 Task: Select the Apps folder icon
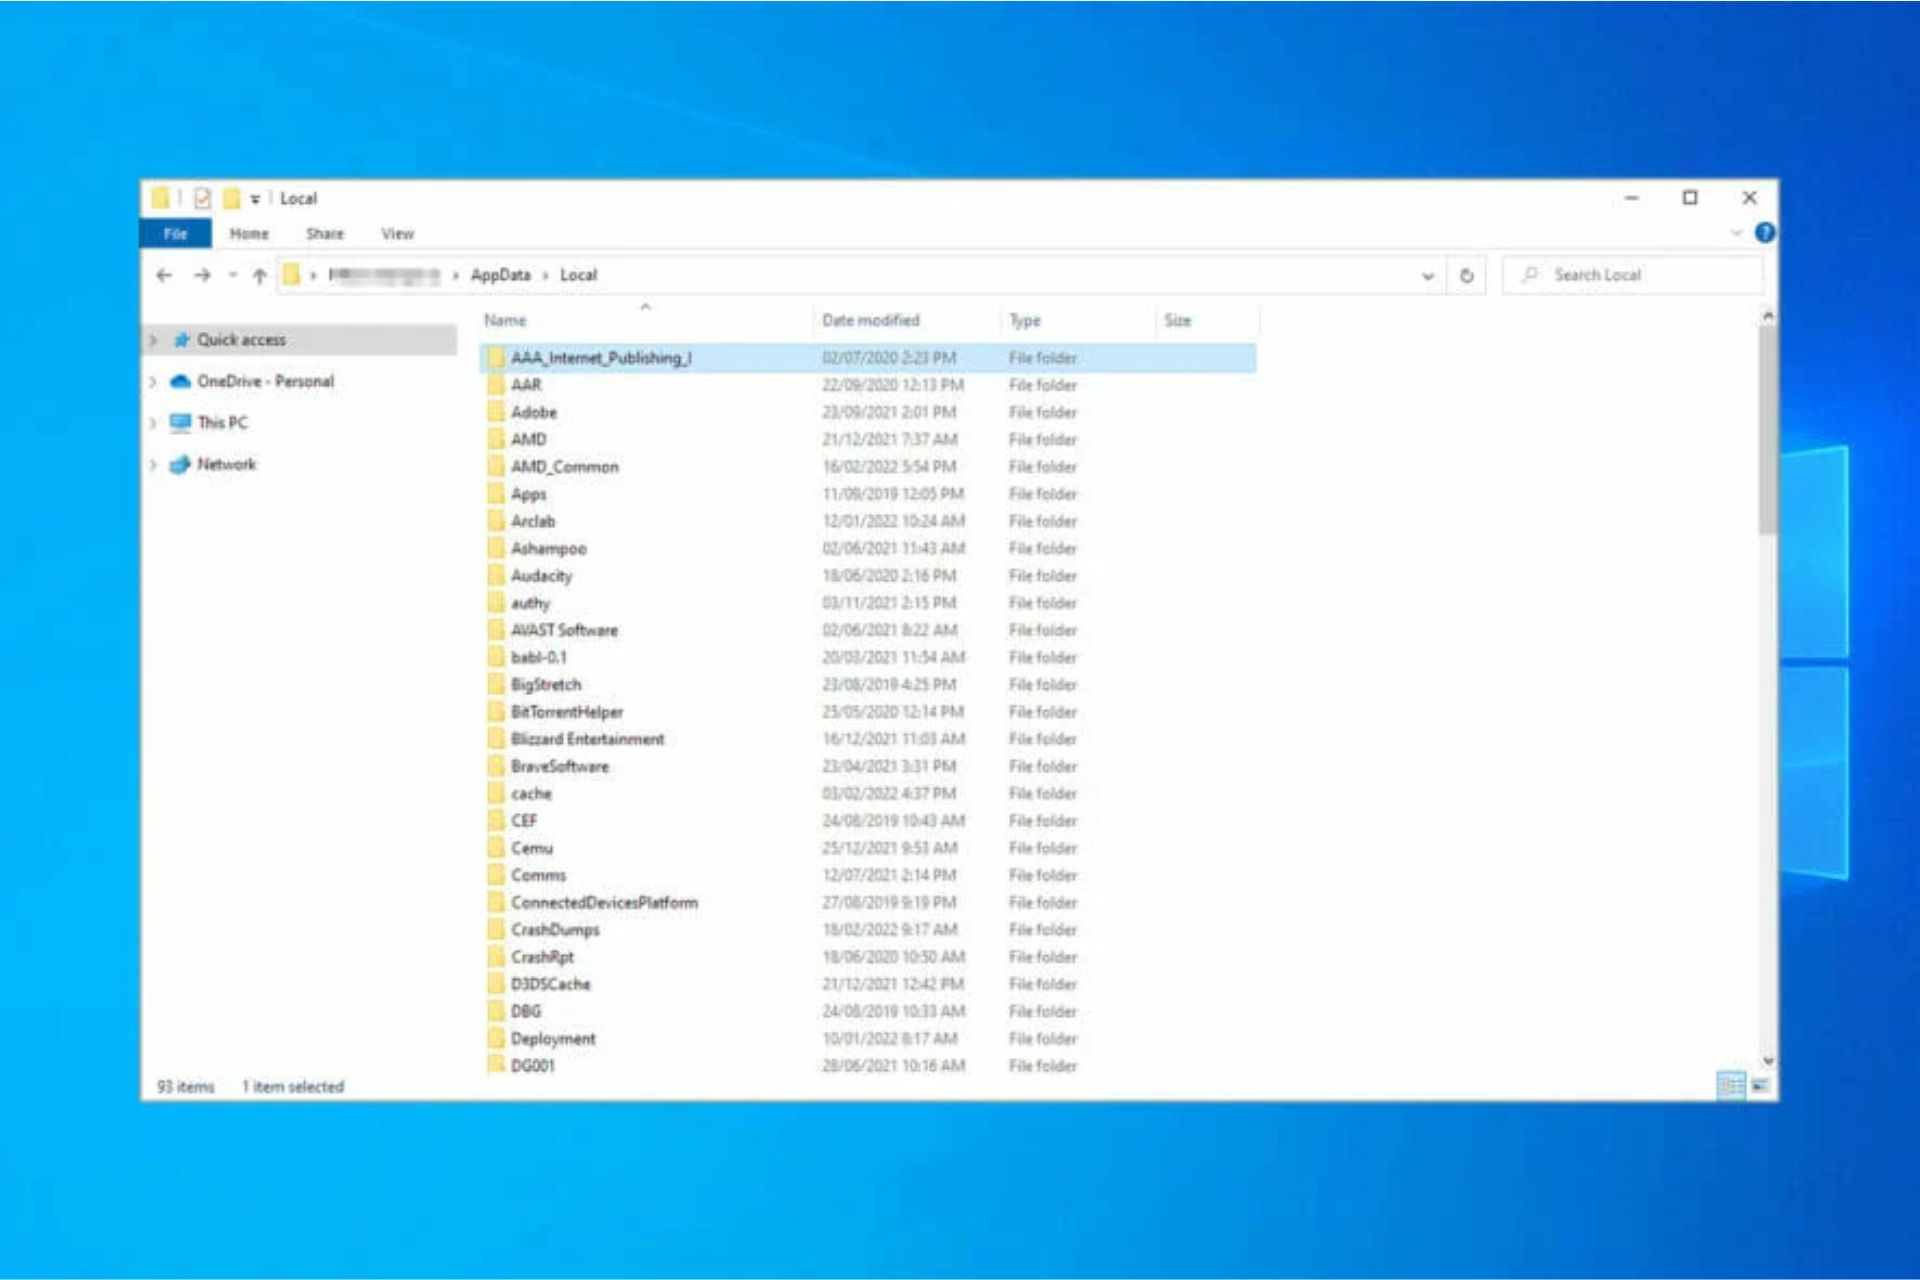(496, 494)
